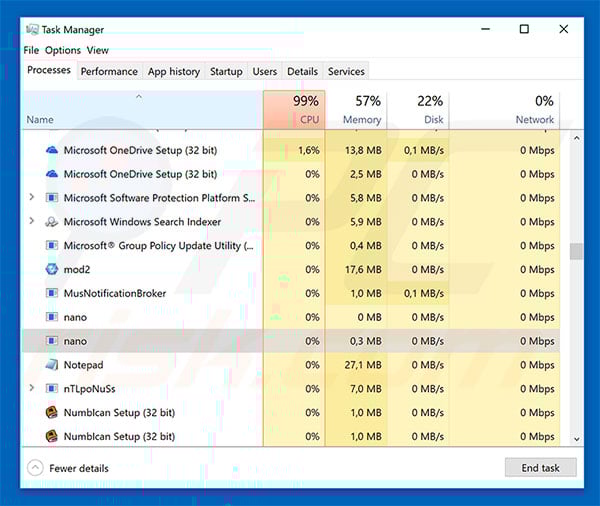
Task: Click the mod2 process icon
Action: click(52, 269)
